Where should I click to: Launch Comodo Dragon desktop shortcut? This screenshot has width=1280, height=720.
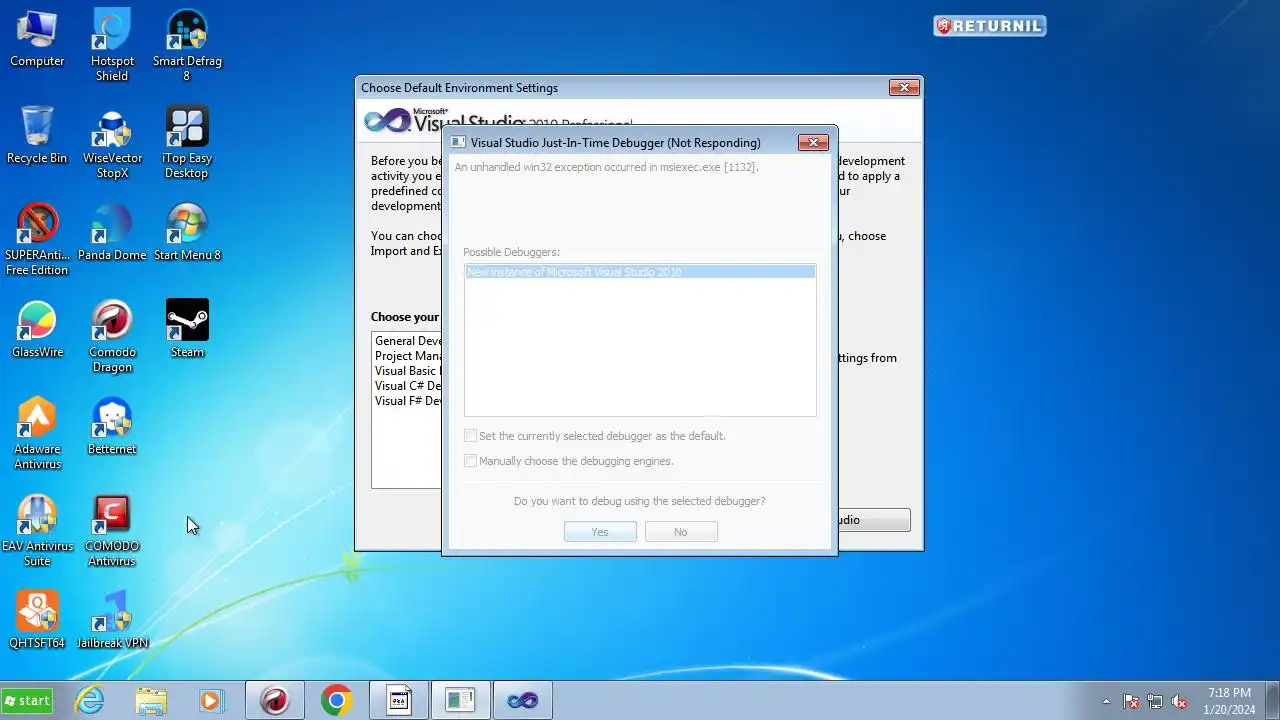(x=112, y=337)
